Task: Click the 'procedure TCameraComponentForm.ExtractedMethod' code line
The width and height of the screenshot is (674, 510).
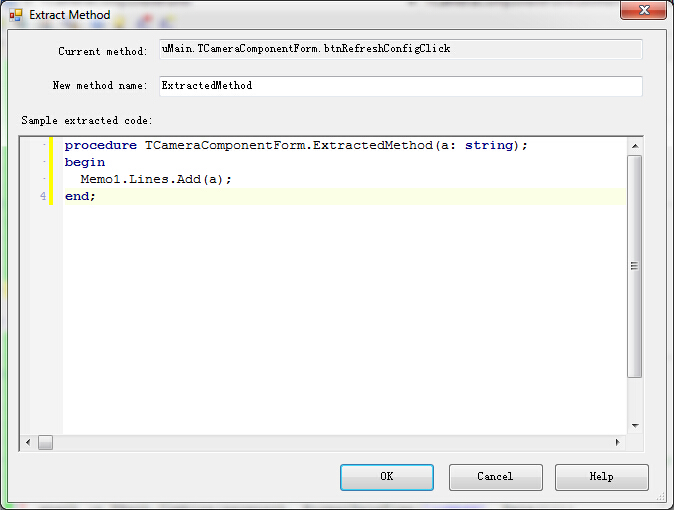Action: tap(296, 145)
